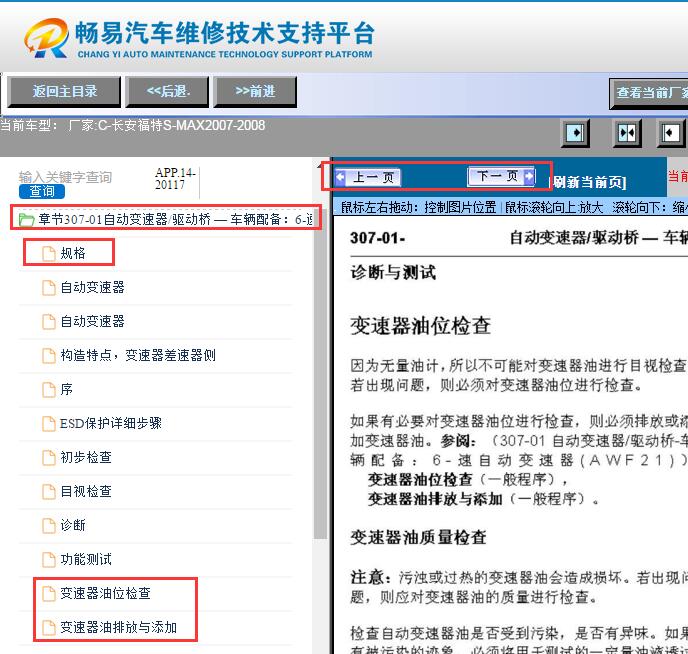The height and width of the screenshot is (654, 688).
Task: Open the 序 tree item
Action: click(66, 389)
